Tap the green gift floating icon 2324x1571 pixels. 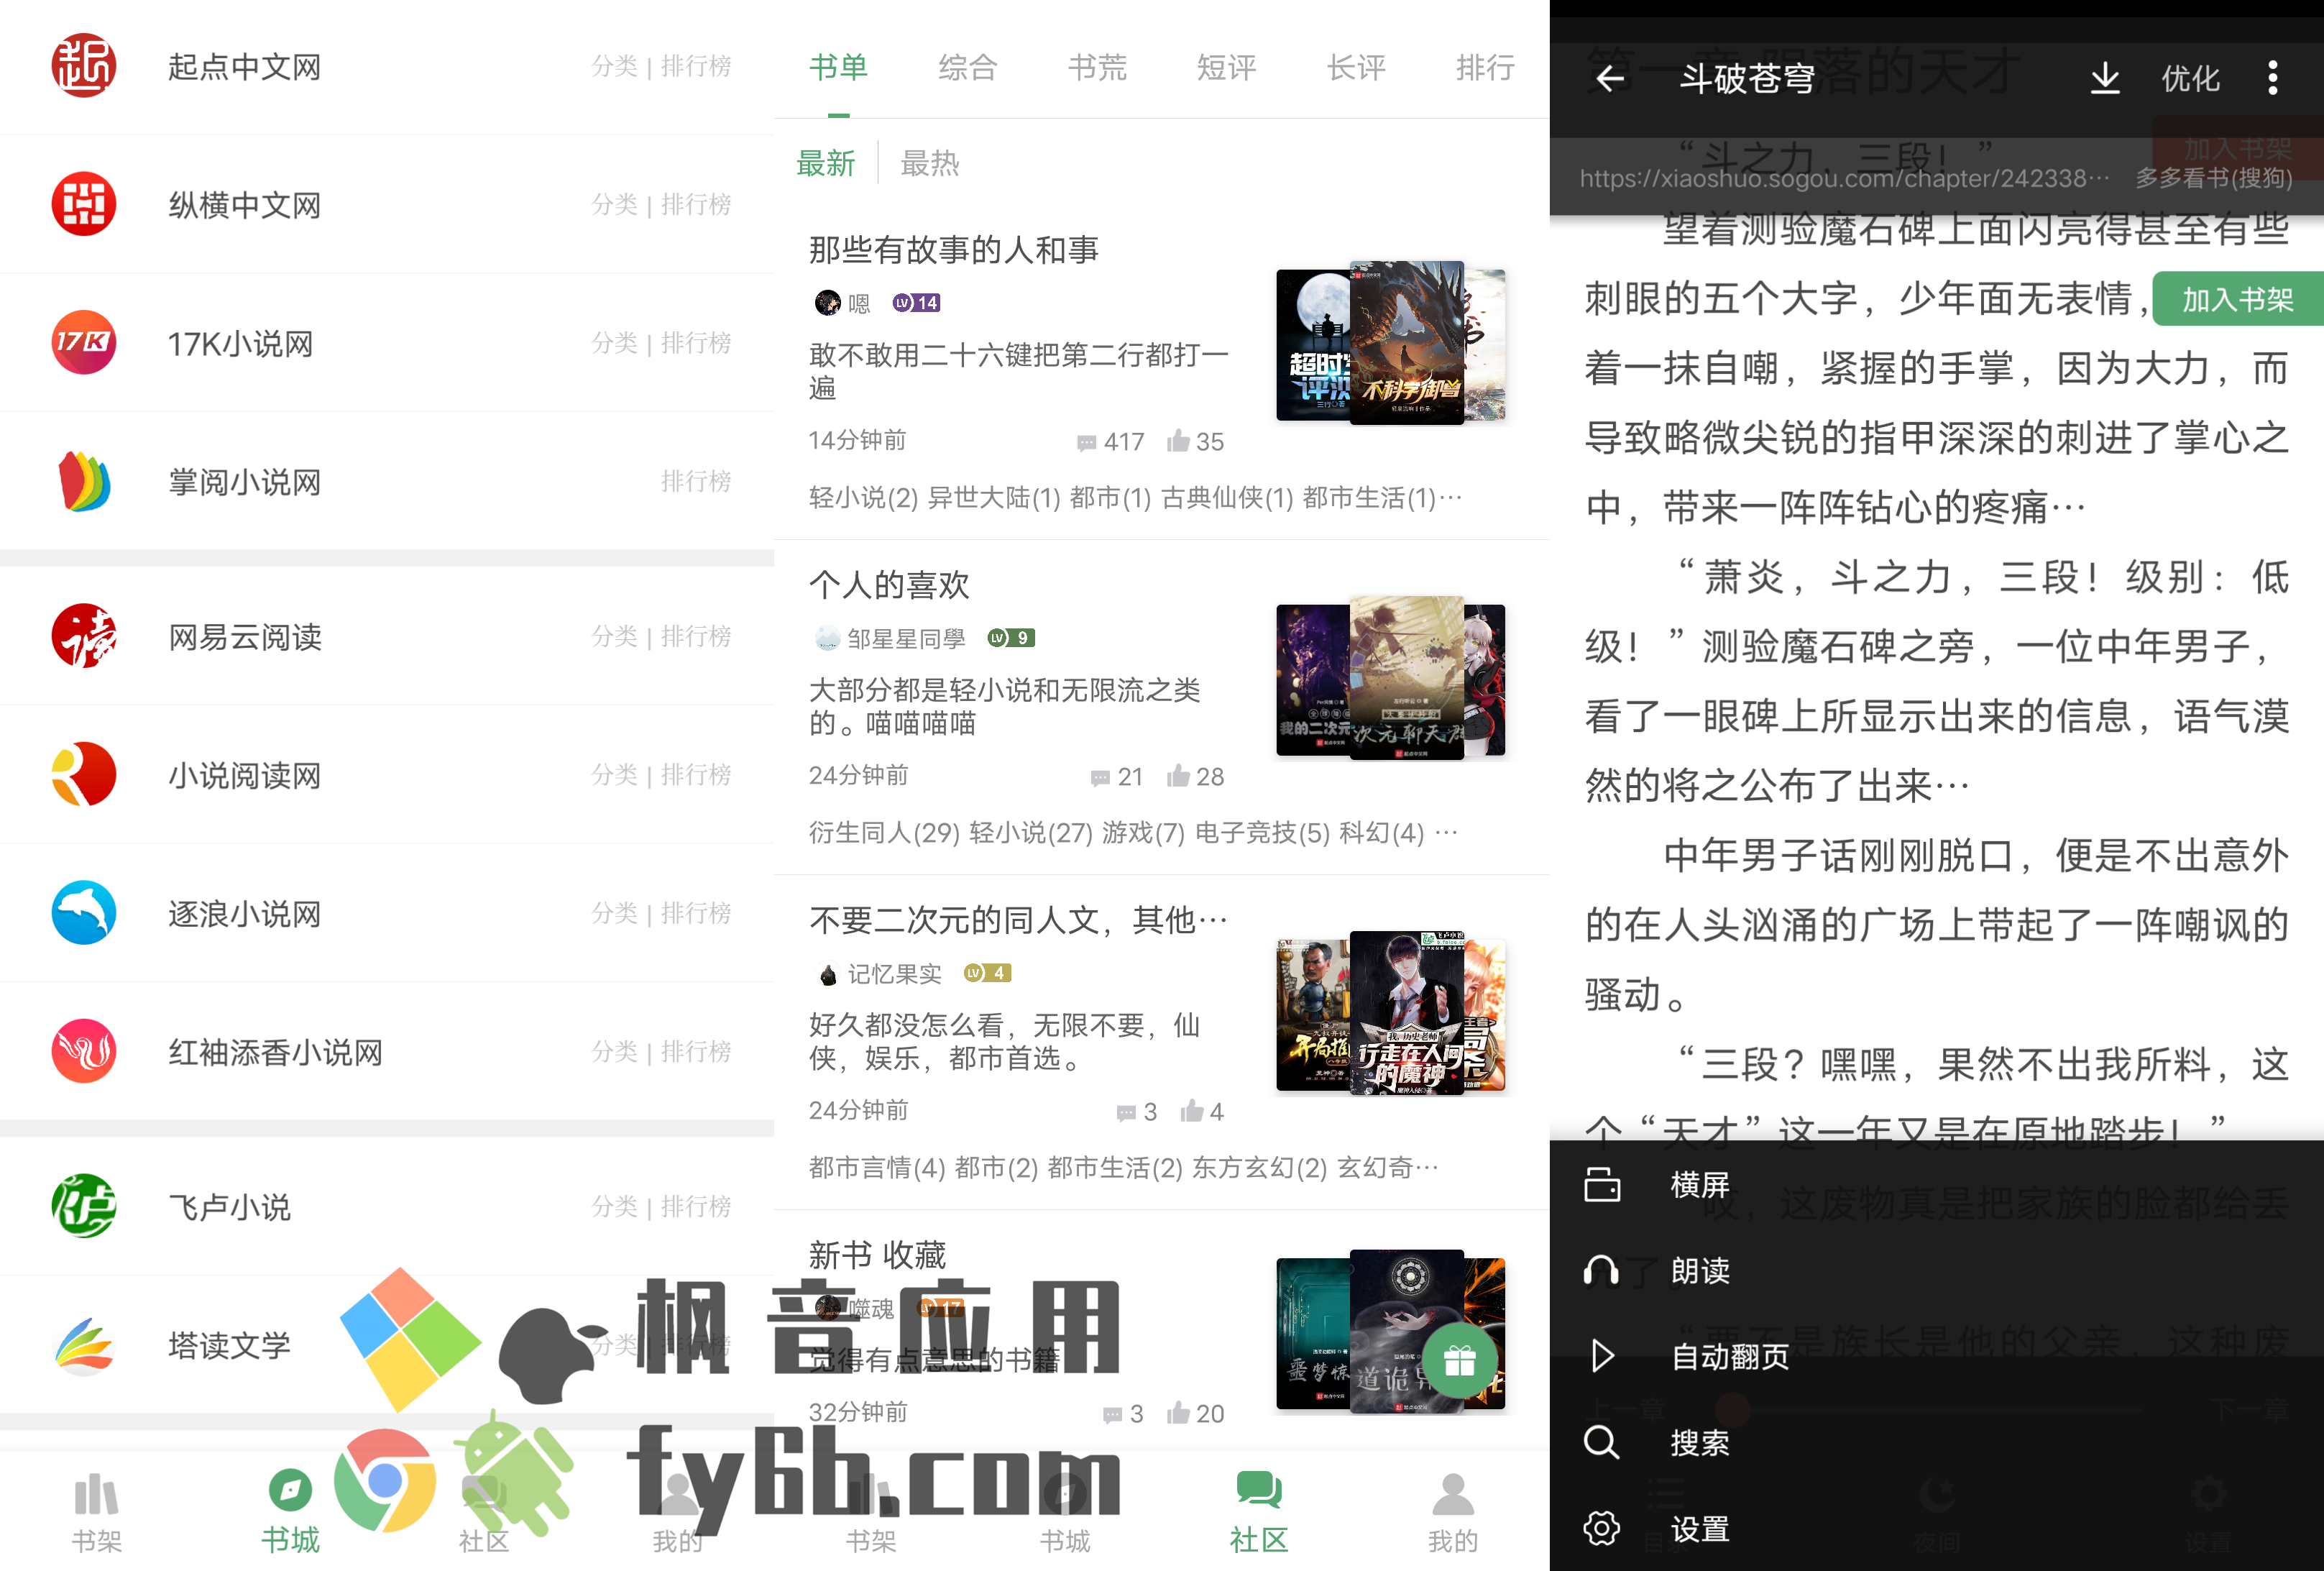1460,1360
